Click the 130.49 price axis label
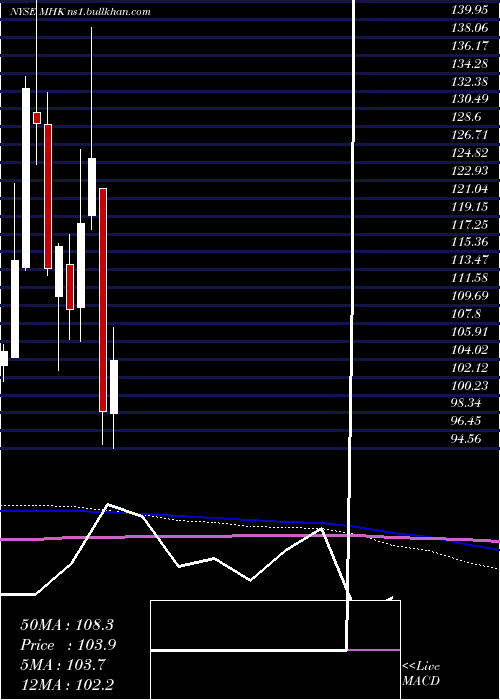Viewport: 500px width, 700px height. (470, 100)
